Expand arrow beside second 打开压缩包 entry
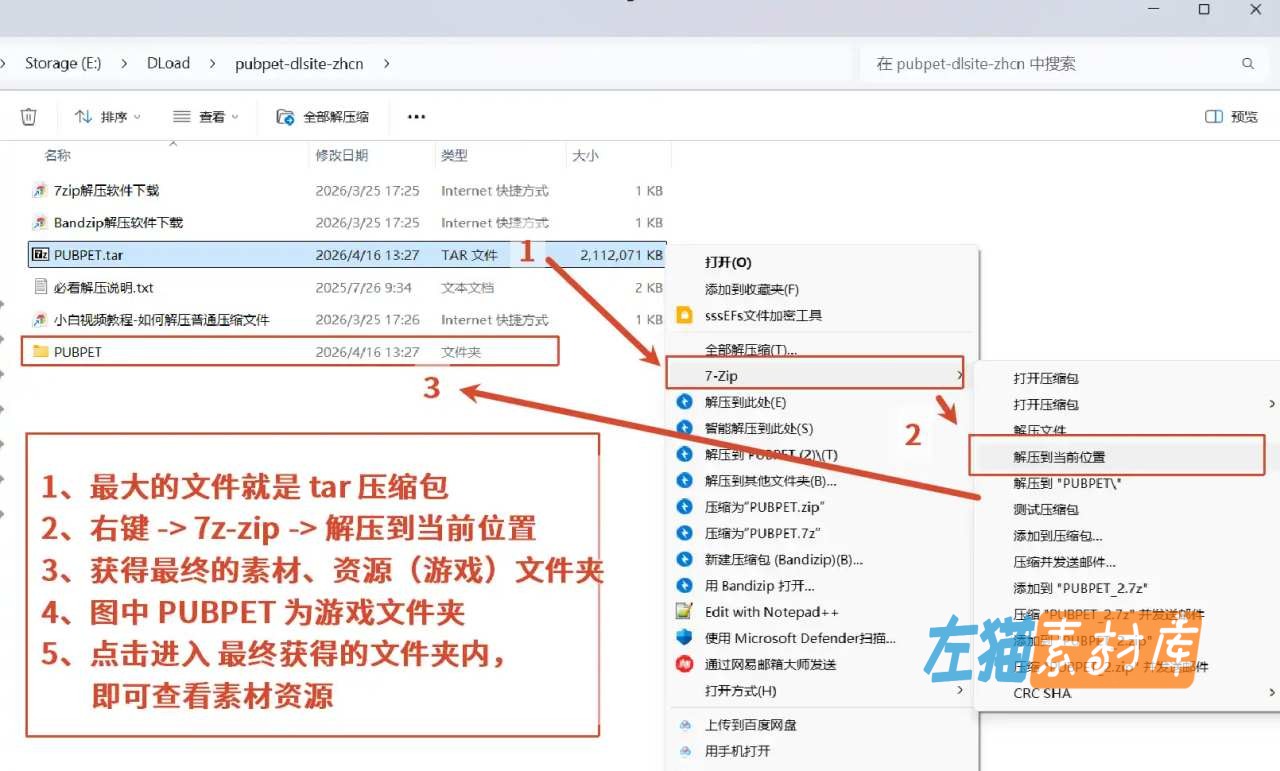The width and height of the screenshot is (1280, 771). [1272, 404]
